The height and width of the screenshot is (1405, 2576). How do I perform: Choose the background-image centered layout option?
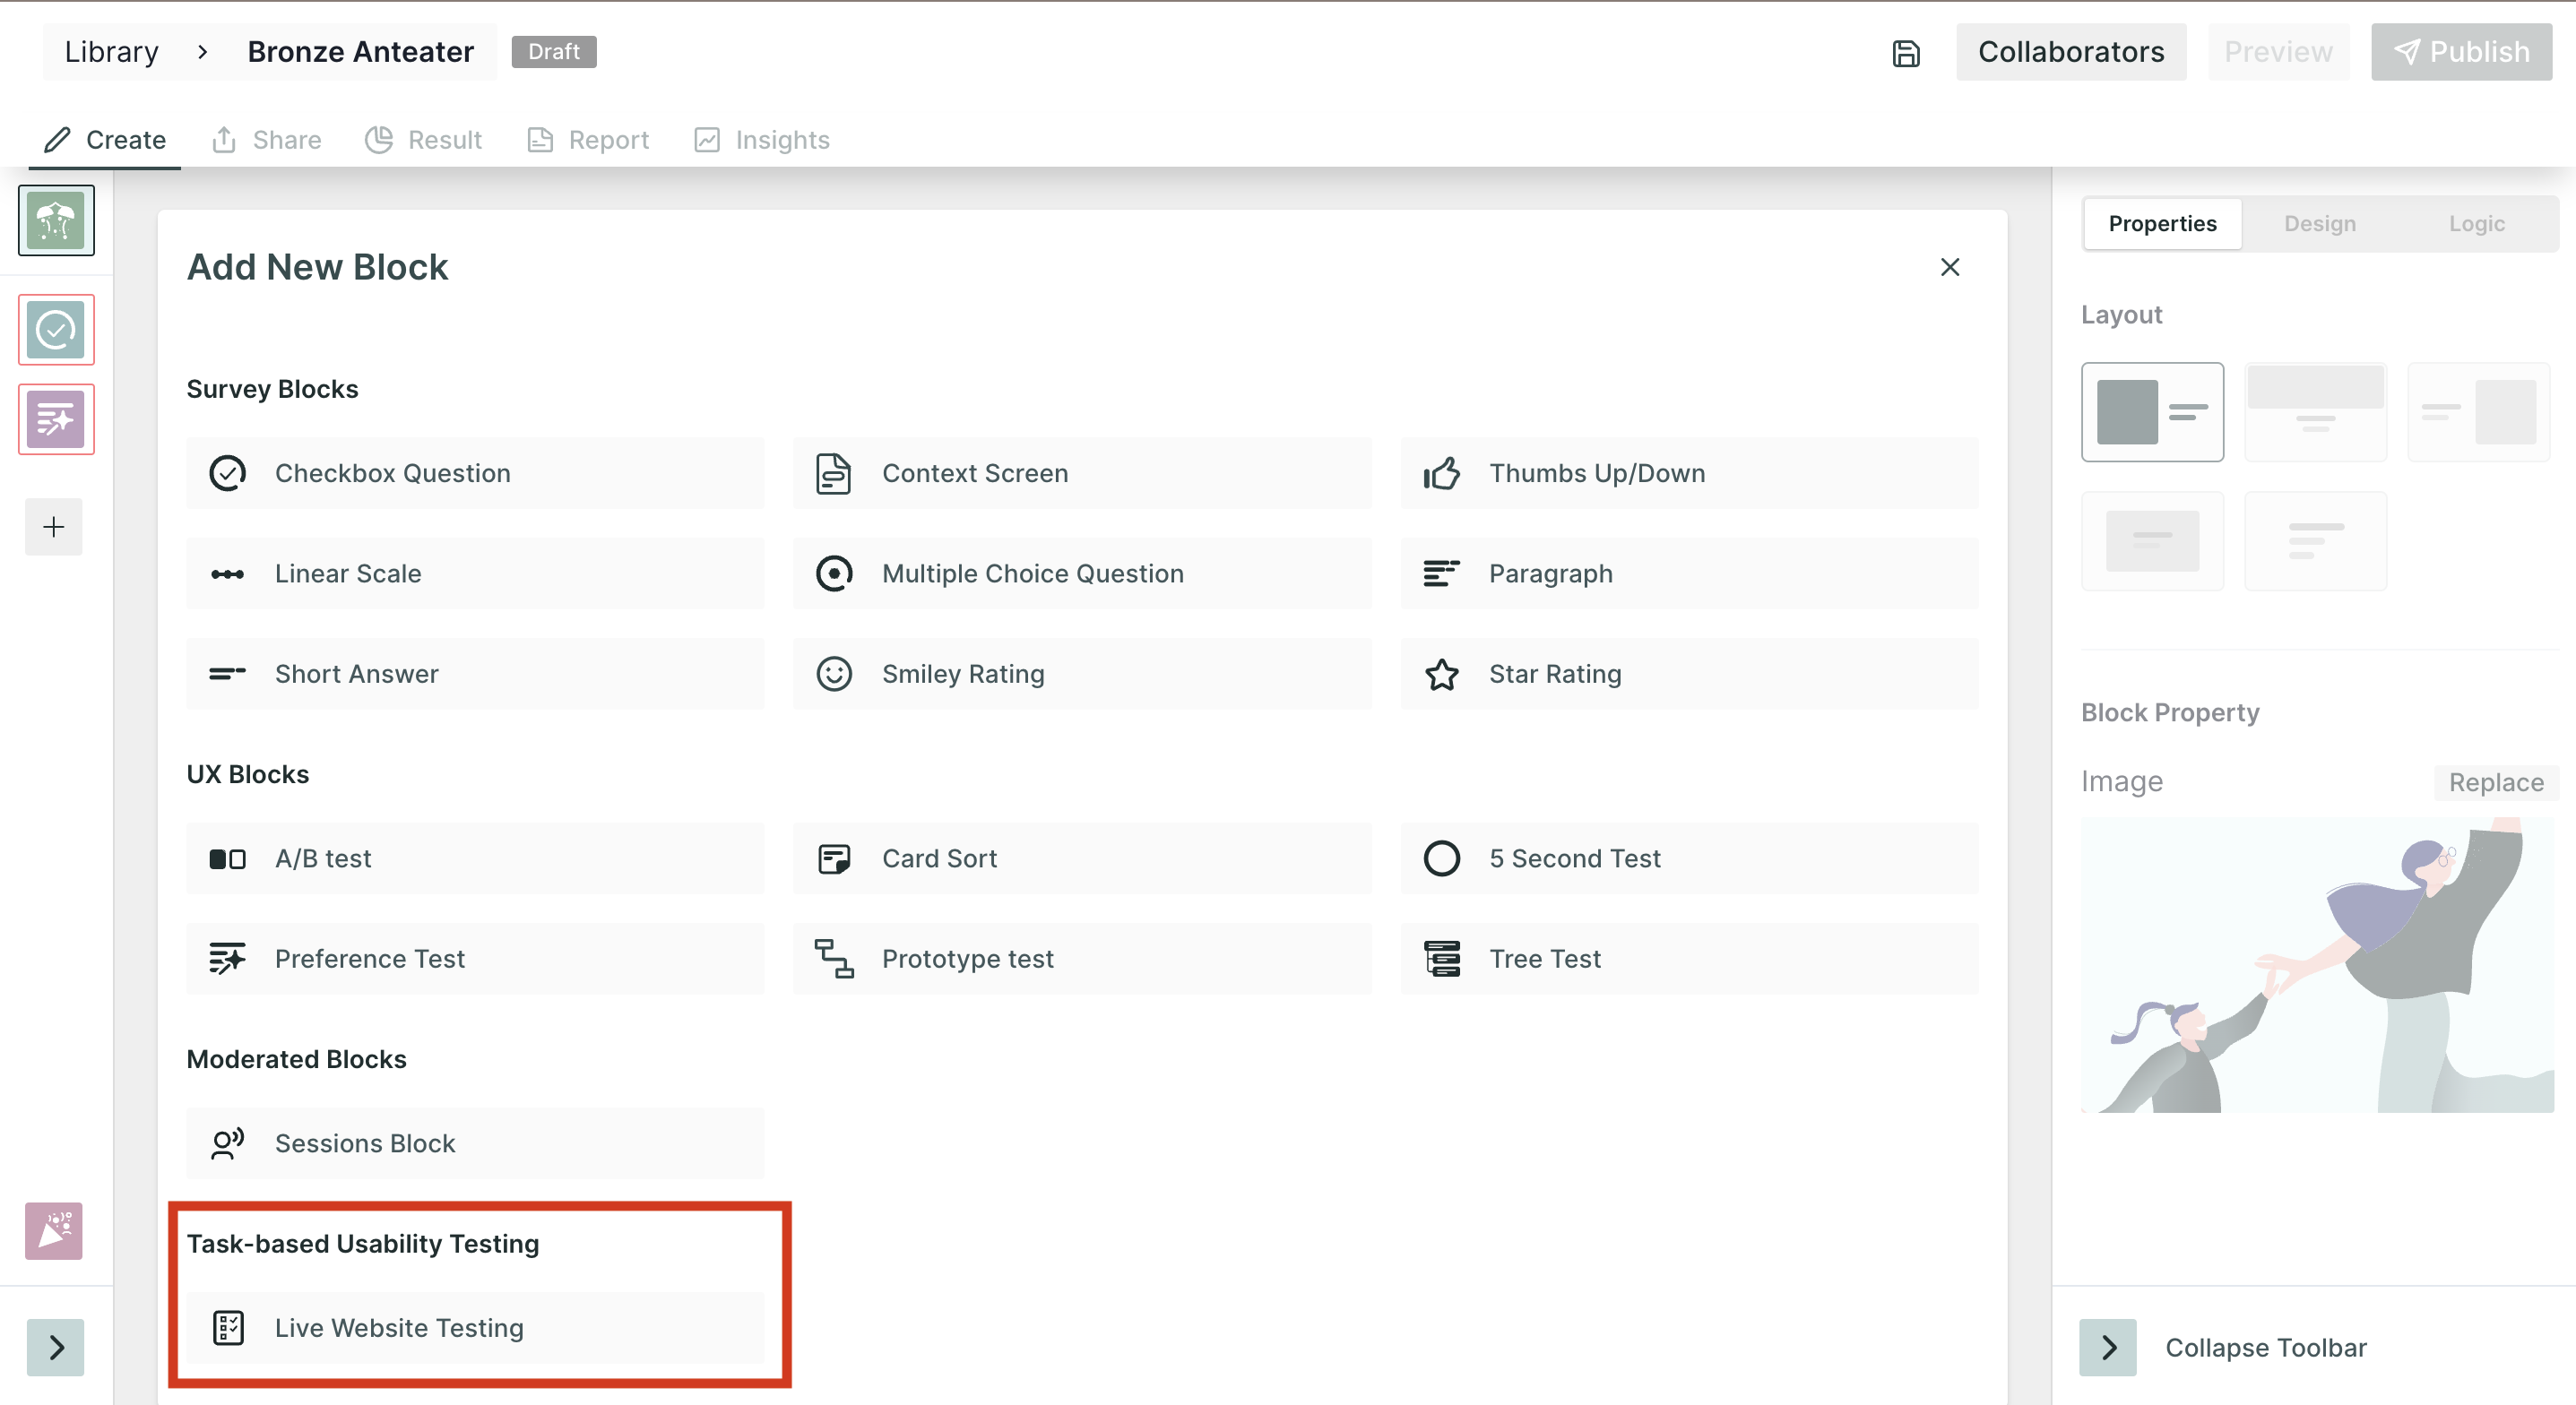[2152, 541]
